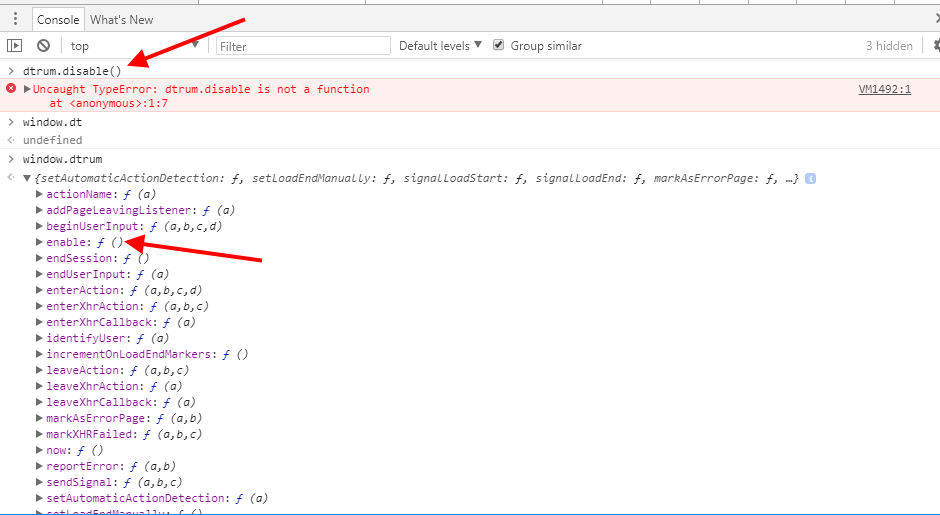Expand the markXHRFailed entry
The height and width of the screenshot is (515, 940).
(40, 434)
